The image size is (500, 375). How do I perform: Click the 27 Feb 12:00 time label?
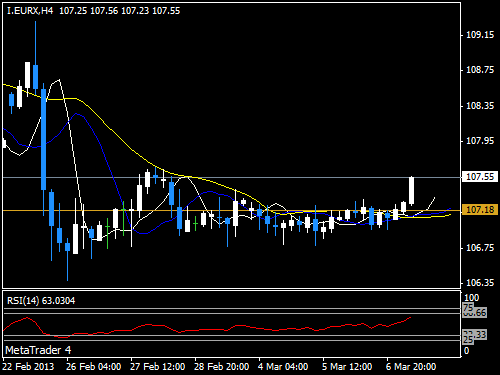pyautogui.click(x=157, y=367)
